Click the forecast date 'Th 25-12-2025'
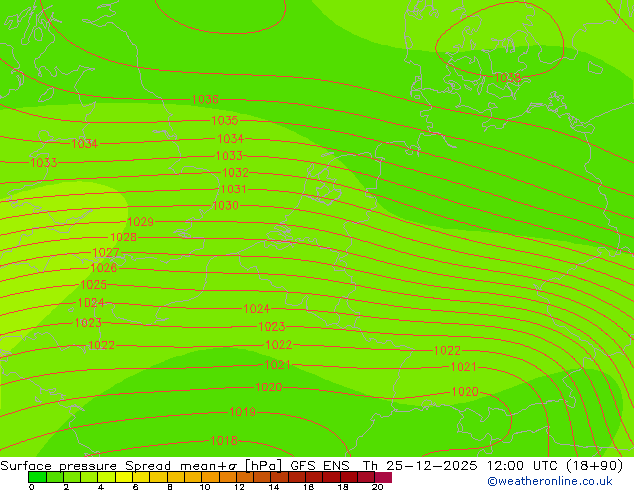The image size is (634, 490). pyautogui.click(x=420, y=466)
